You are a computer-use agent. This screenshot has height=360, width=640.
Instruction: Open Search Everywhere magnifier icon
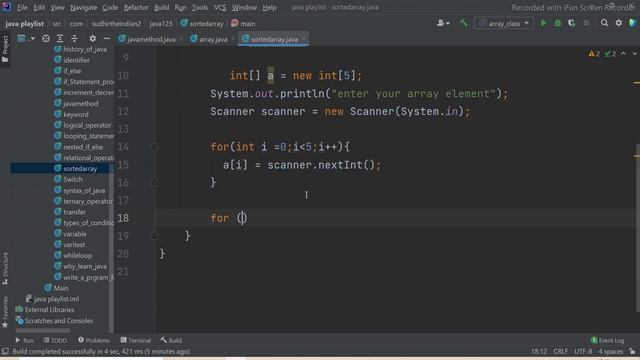[604, 23]
